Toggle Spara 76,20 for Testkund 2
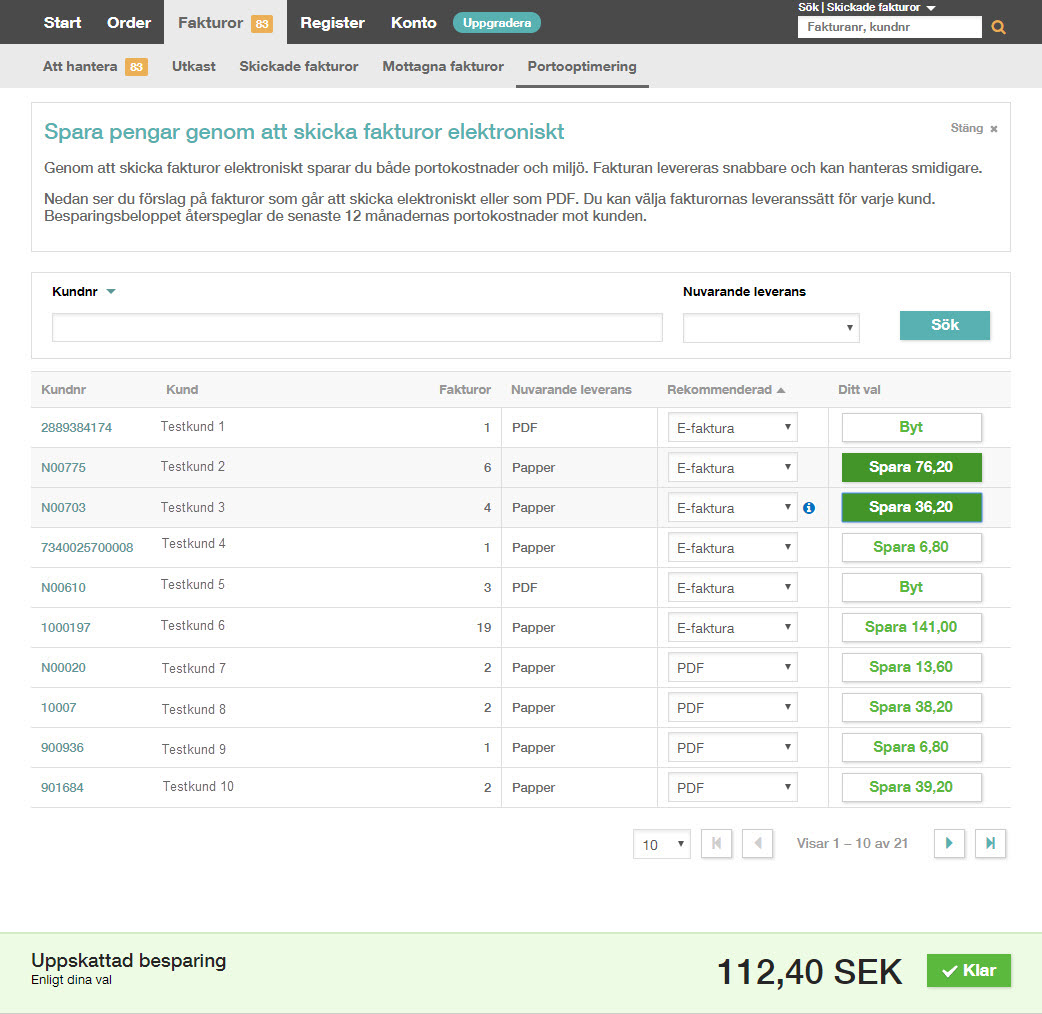The image size is (1042, 1014). click(x=911, y=467)
